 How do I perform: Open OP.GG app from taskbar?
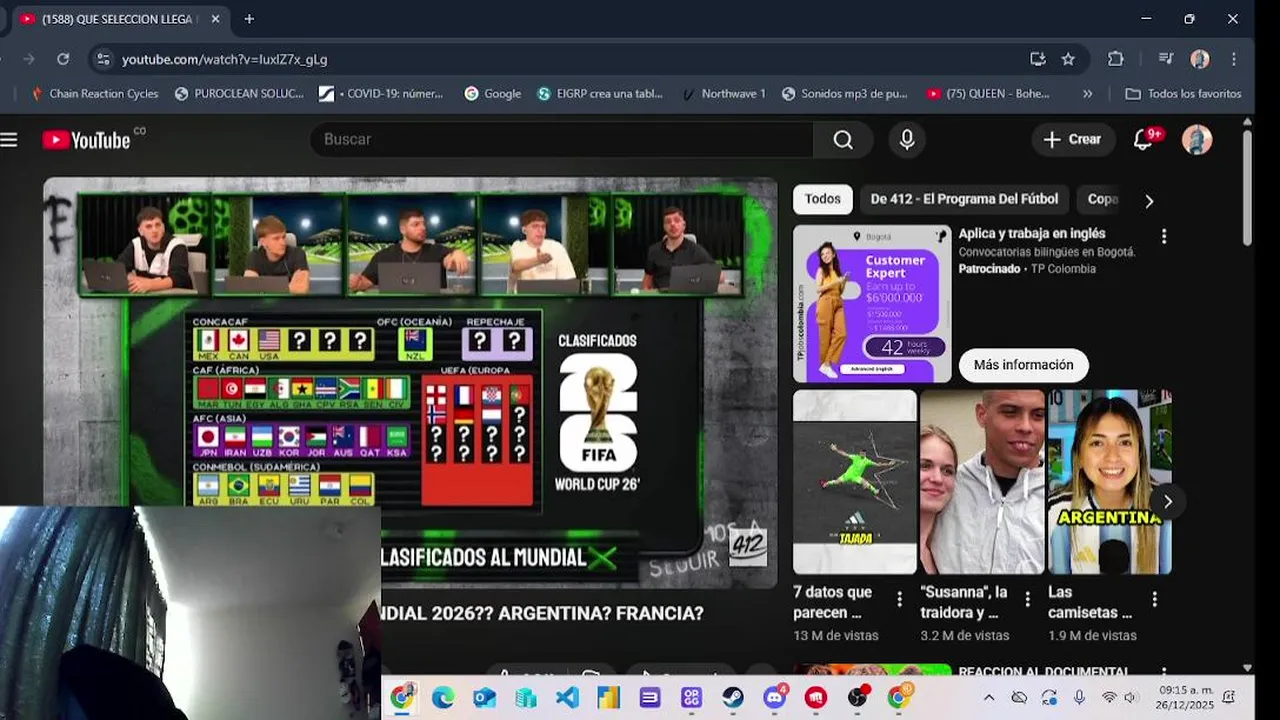coord(691,698)
